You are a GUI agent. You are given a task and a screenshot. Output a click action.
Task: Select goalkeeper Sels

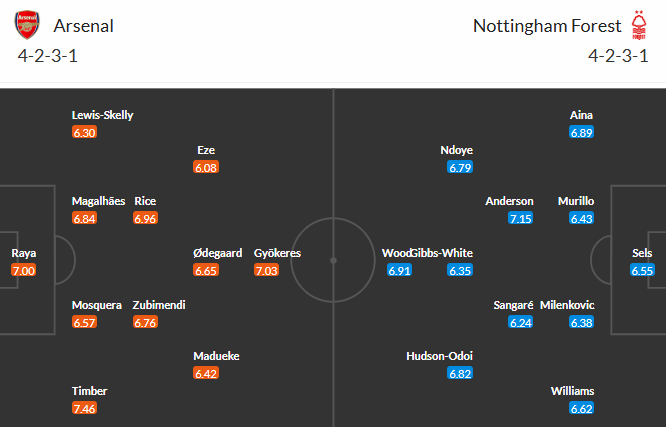[x=642, y=253]
